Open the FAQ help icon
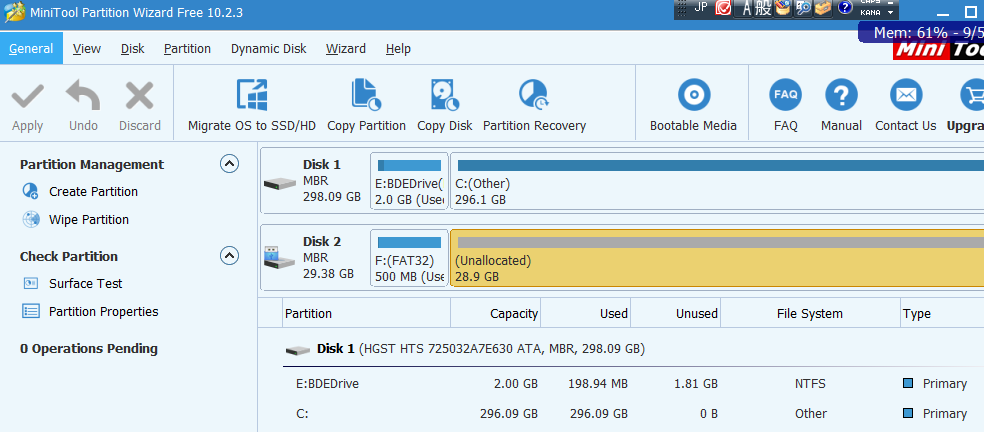984x432 pixels. pos(785,95)
